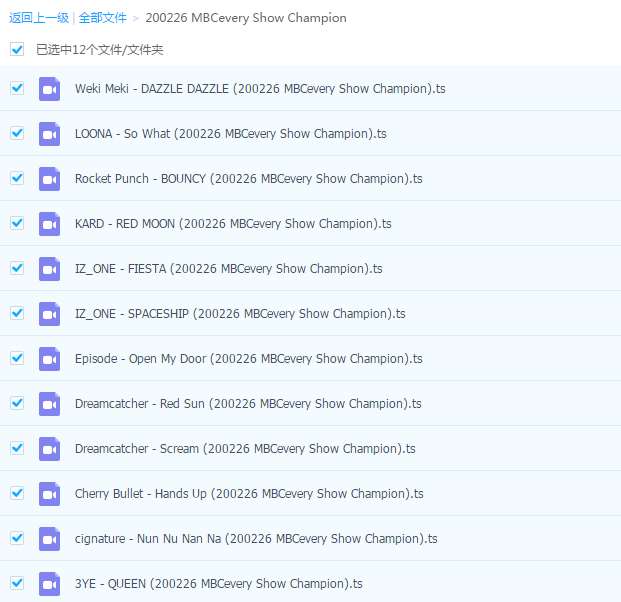Uncheck IZ_ONE SPACESHIP file checkbox
This screenshot has width=621, height=602.
point(17,313)
